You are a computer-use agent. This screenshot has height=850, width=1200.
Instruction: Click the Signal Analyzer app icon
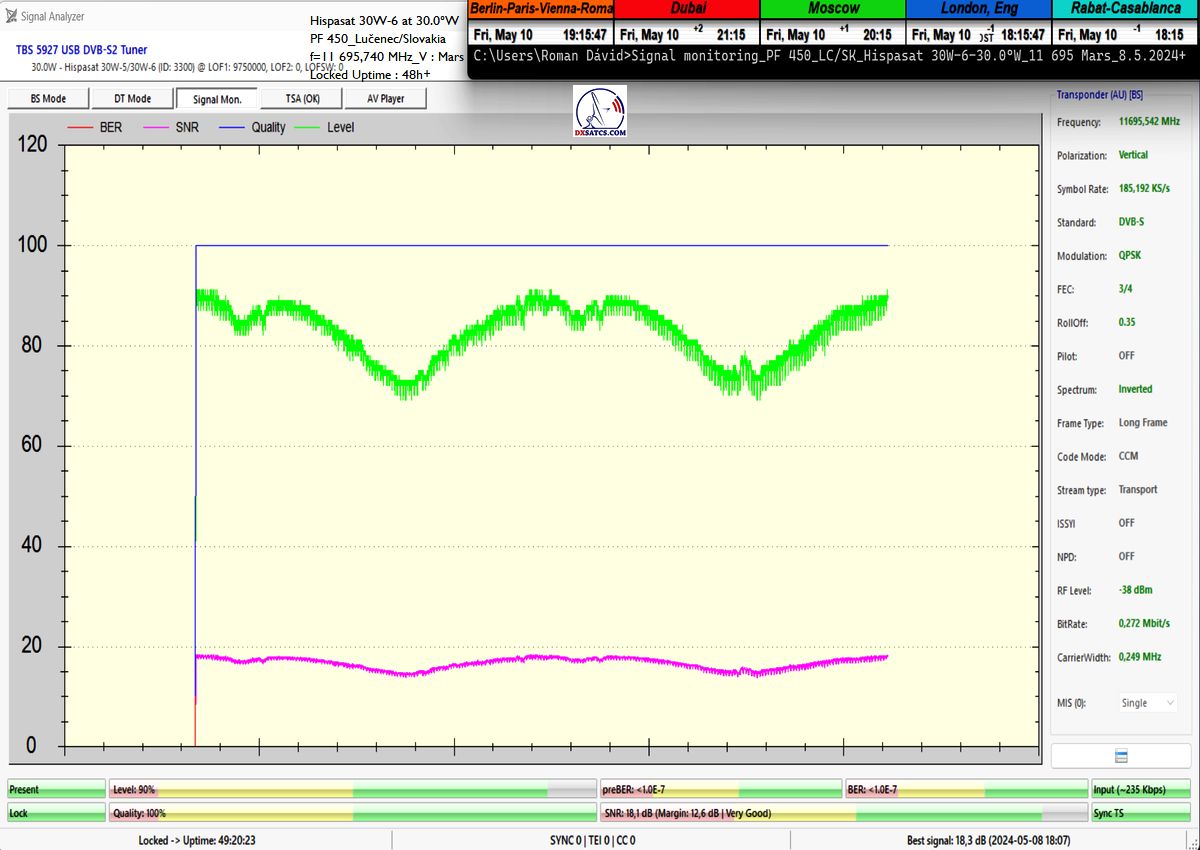pos(10,16)
